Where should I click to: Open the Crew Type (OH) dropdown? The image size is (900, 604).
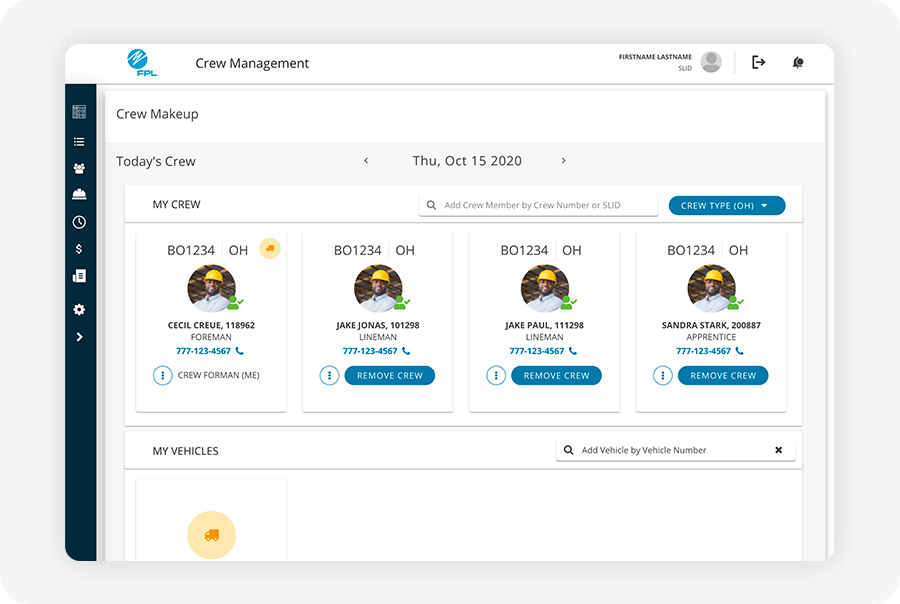click(727, 206)
